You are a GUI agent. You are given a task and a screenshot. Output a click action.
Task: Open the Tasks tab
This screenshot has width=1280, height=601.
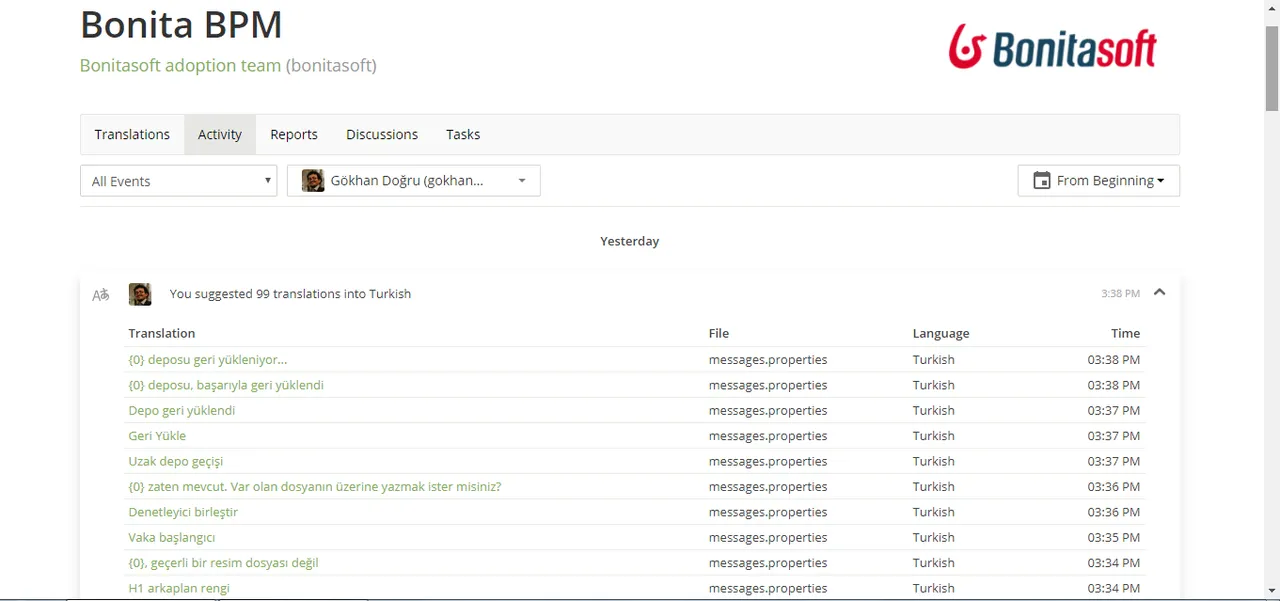pyautogui.click(x=463, y=134)
